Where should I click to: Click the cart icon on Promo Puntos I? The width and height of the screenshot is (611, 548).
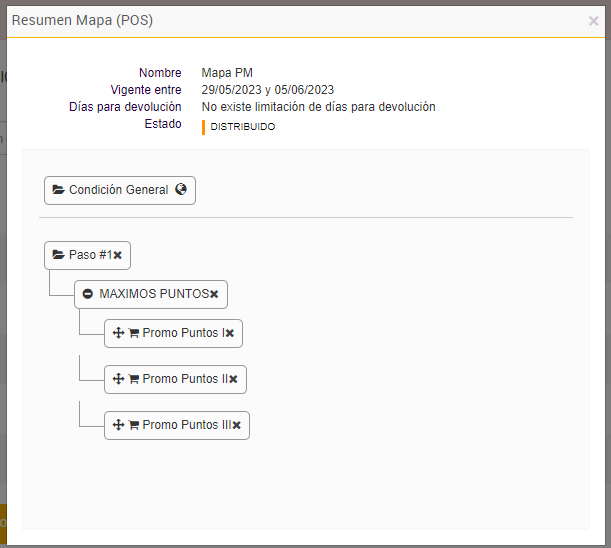click(134, 333)
